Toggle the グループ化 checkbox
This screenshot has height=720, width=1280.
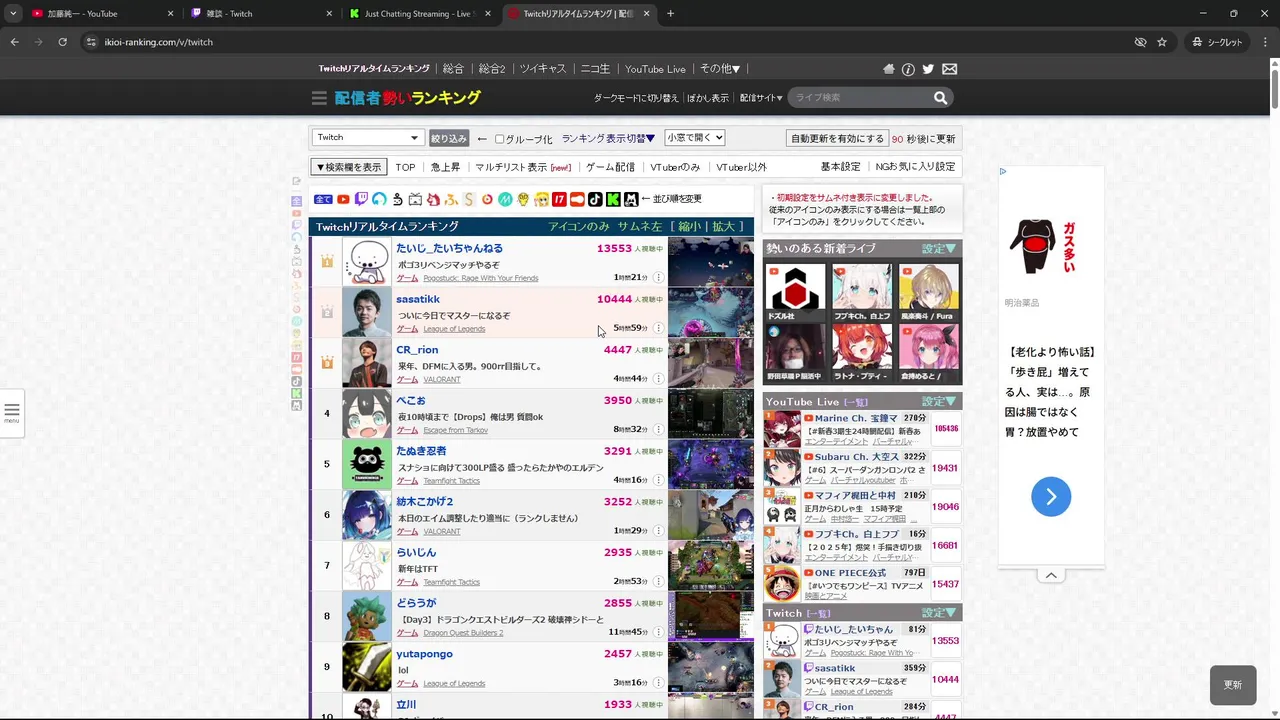[499, 139]
